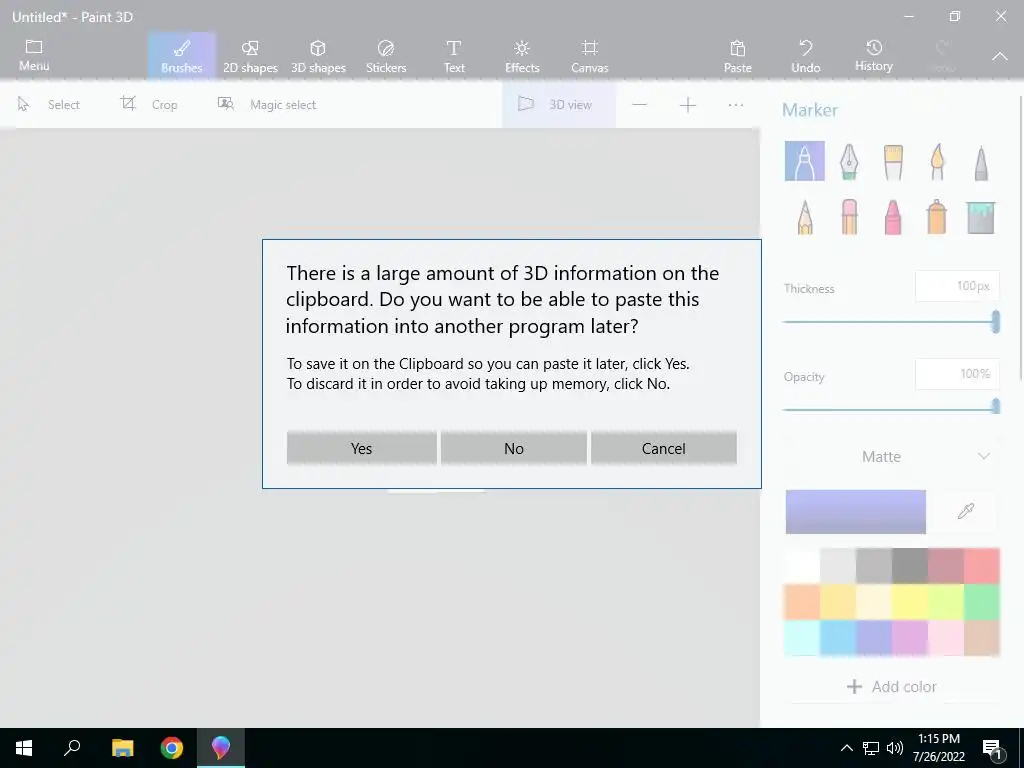
Task: Select the Spray can brush
Action: 937,217
